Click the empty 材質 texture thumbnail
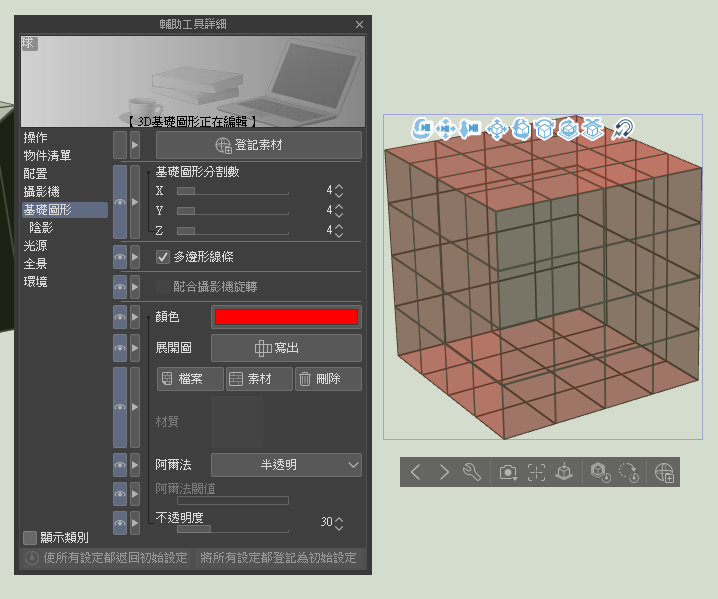 [237, 422]
